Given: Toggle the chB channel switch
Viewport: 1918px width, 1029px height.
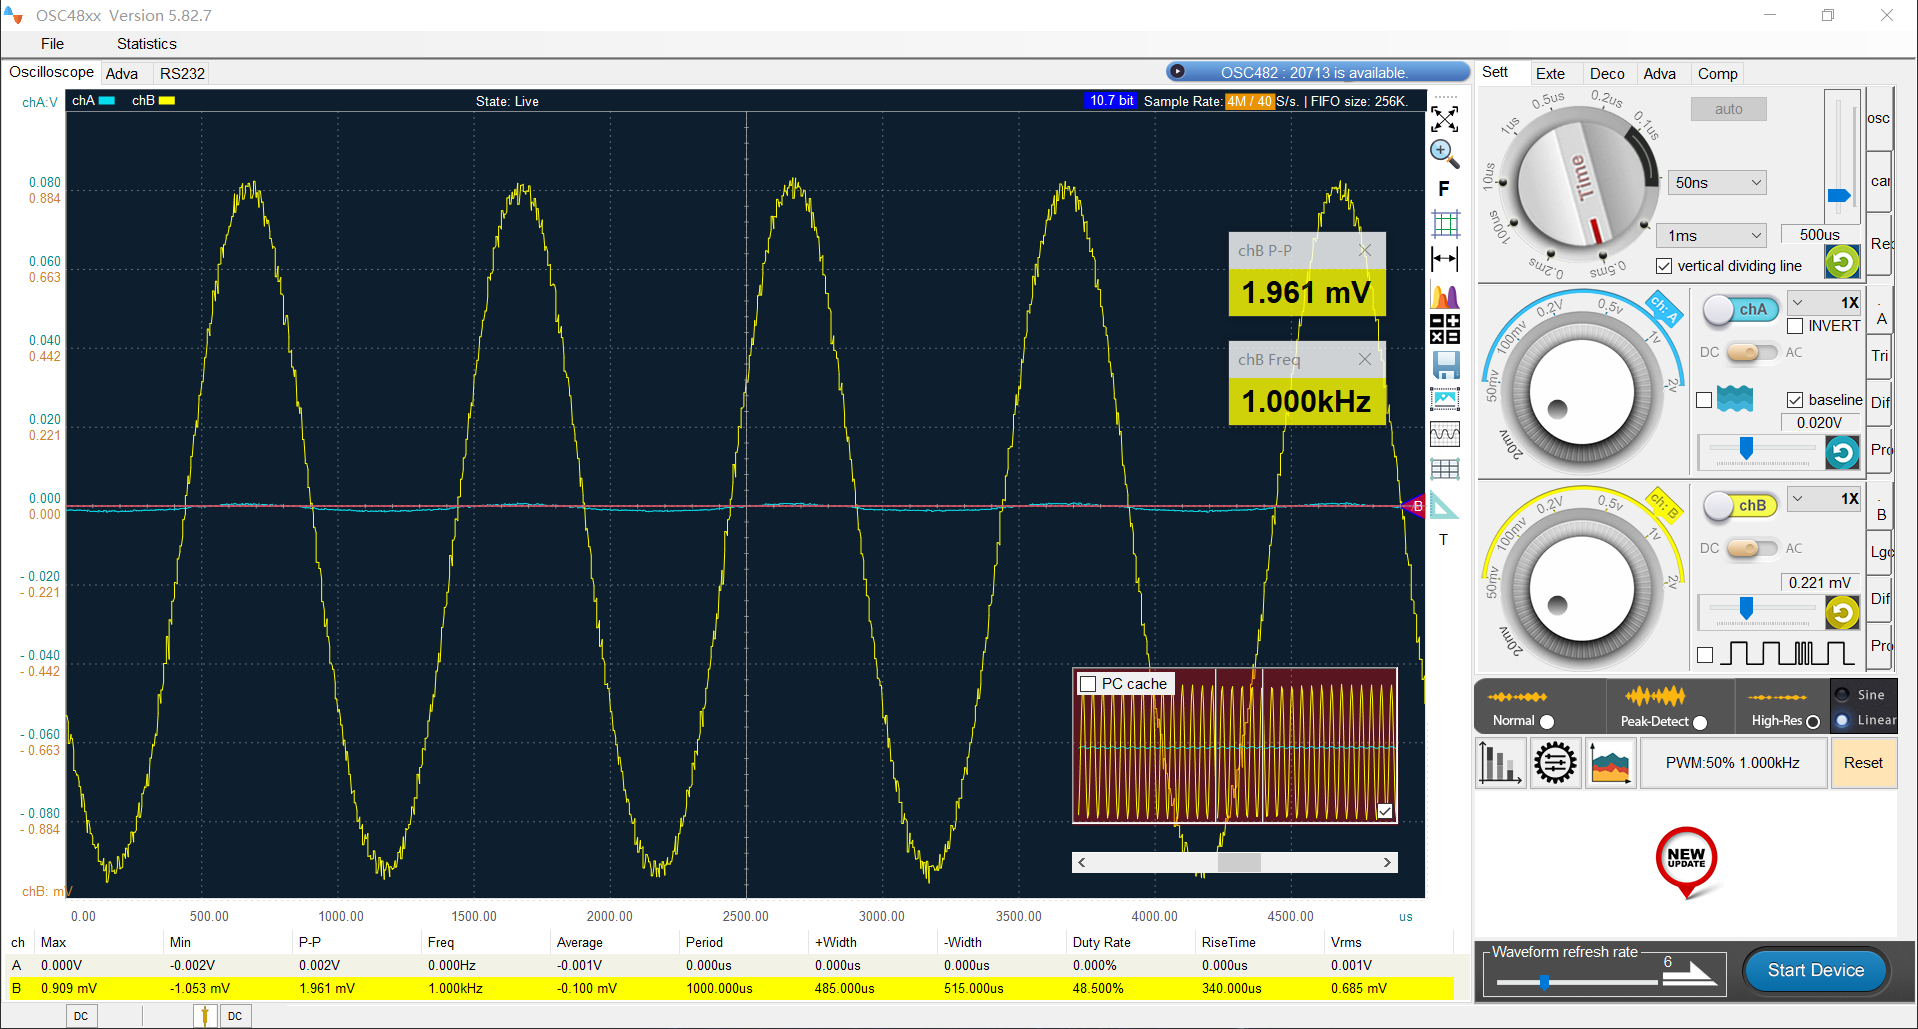Looking at the screenshot, I should [1741, 506].
